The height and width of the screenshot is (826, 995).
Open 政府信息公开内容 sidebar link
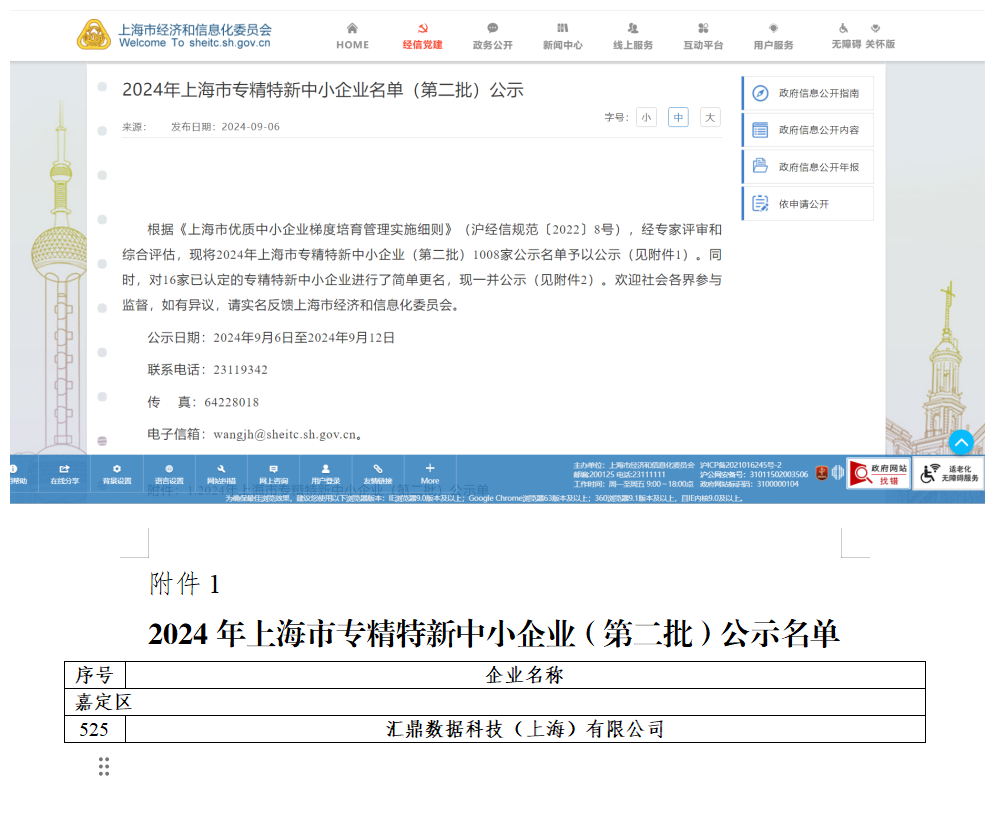click(808, 130)
